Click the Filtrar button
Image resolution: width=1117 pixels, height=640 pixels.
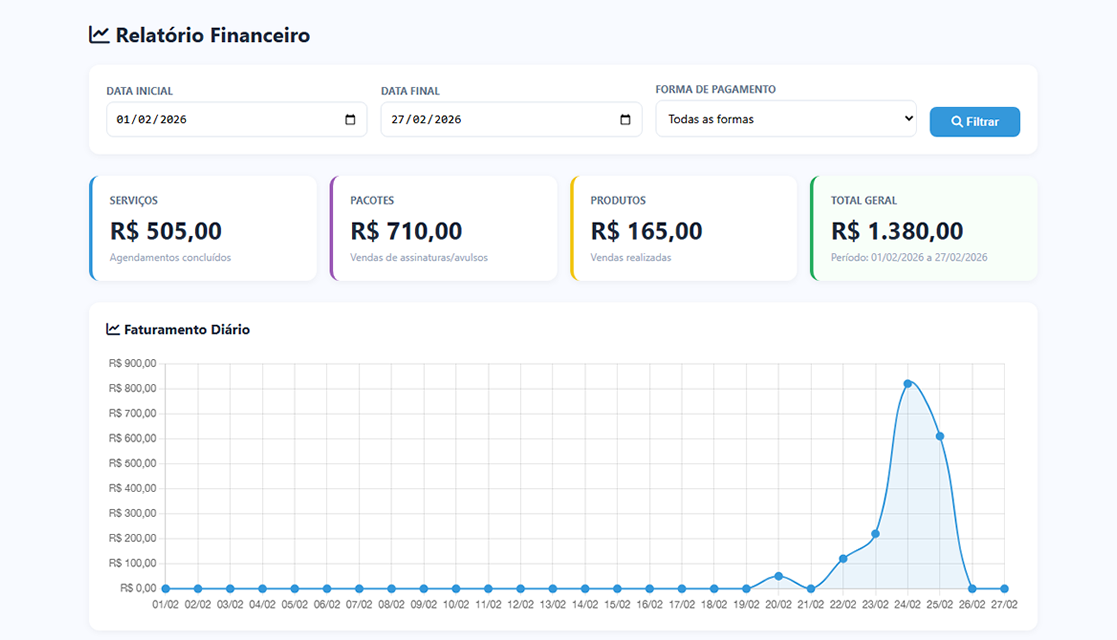(x=974, y=121)
